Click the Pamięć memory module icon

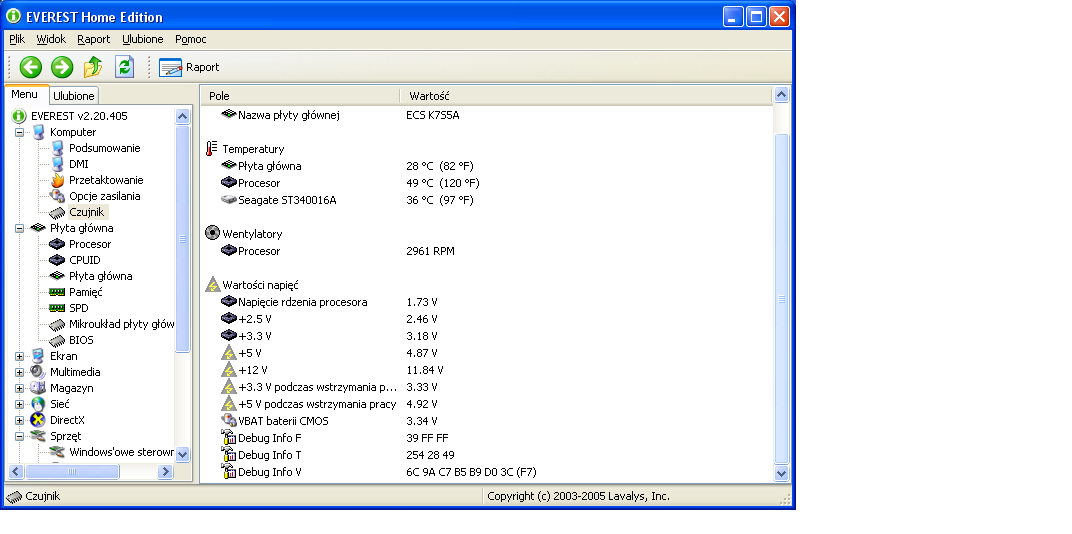pos(57,292)
